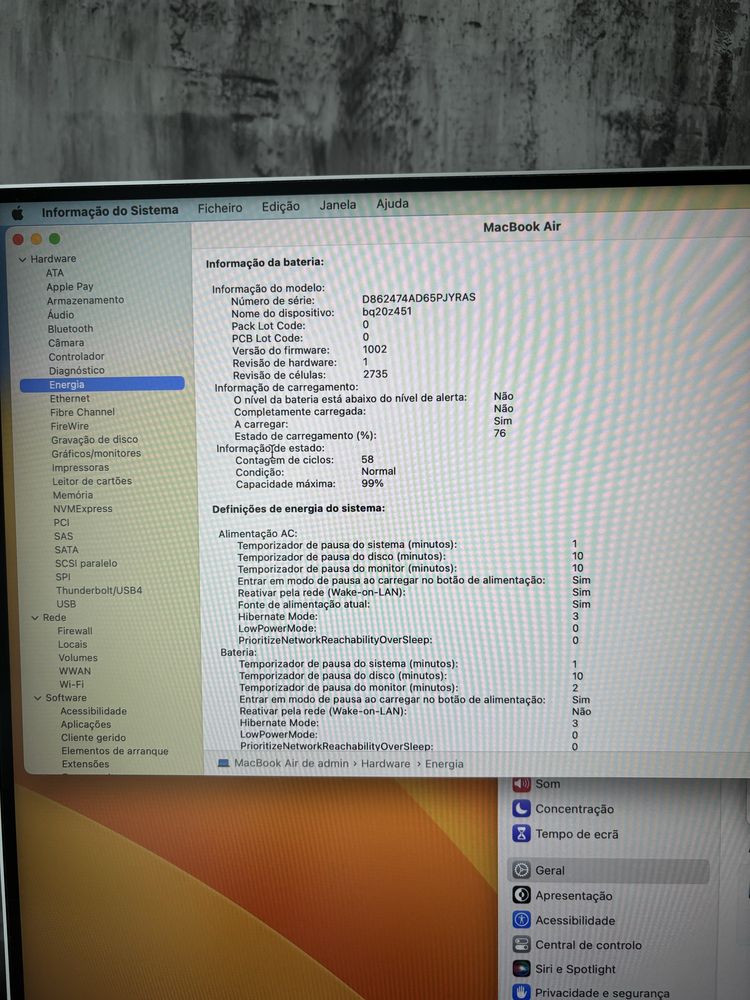Select Volumes under Rede
This screenshot has width=750, height=1000.
click(x=78, y=658)
